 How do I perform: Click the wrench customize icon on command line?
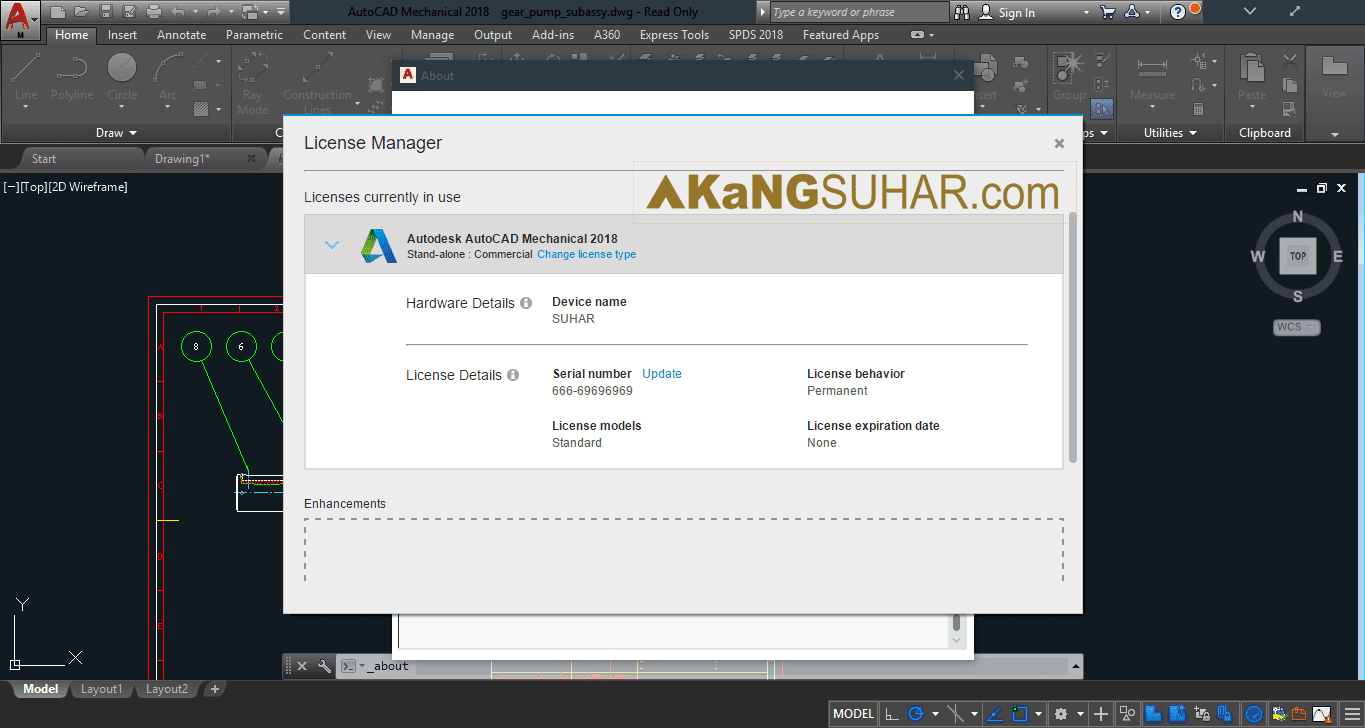click(324, 666)
